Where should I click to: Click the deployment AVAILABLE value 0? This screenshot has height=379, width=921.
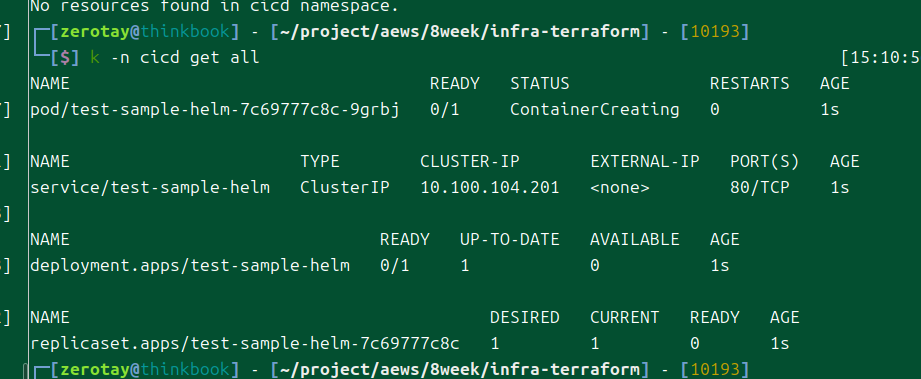(595, 266)
